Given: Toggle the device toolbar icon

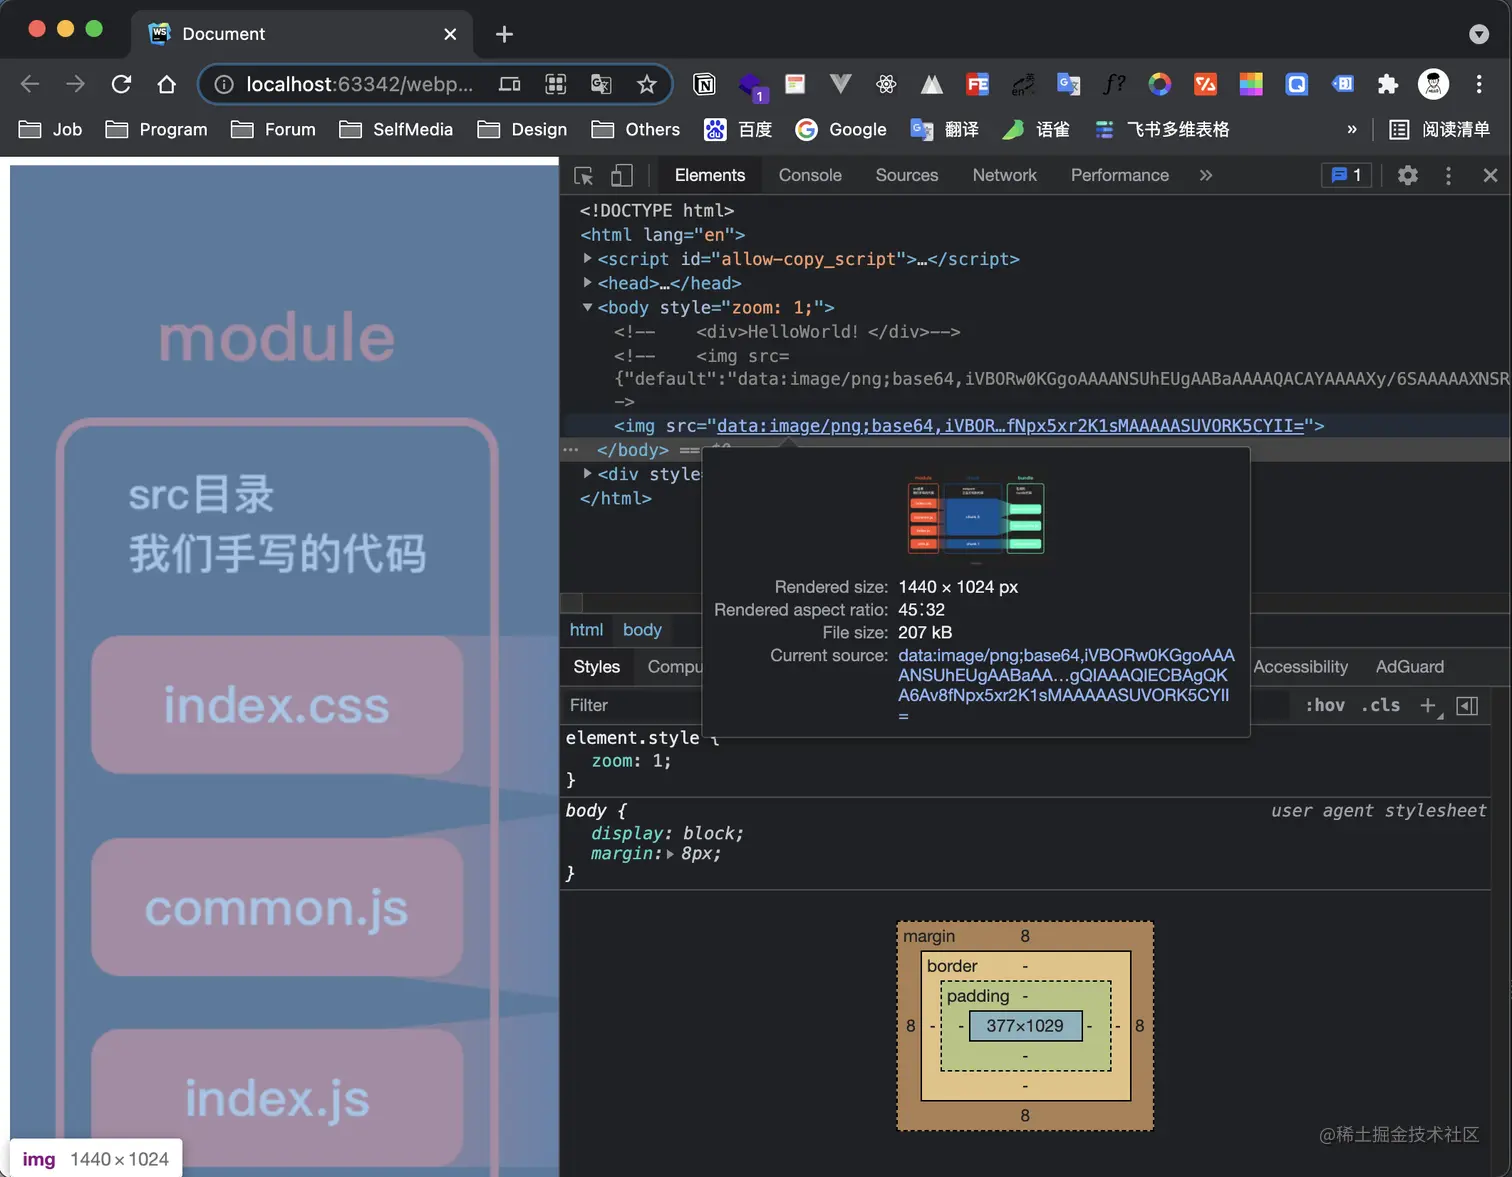Looking at the screenshot, I should (622, 176).
